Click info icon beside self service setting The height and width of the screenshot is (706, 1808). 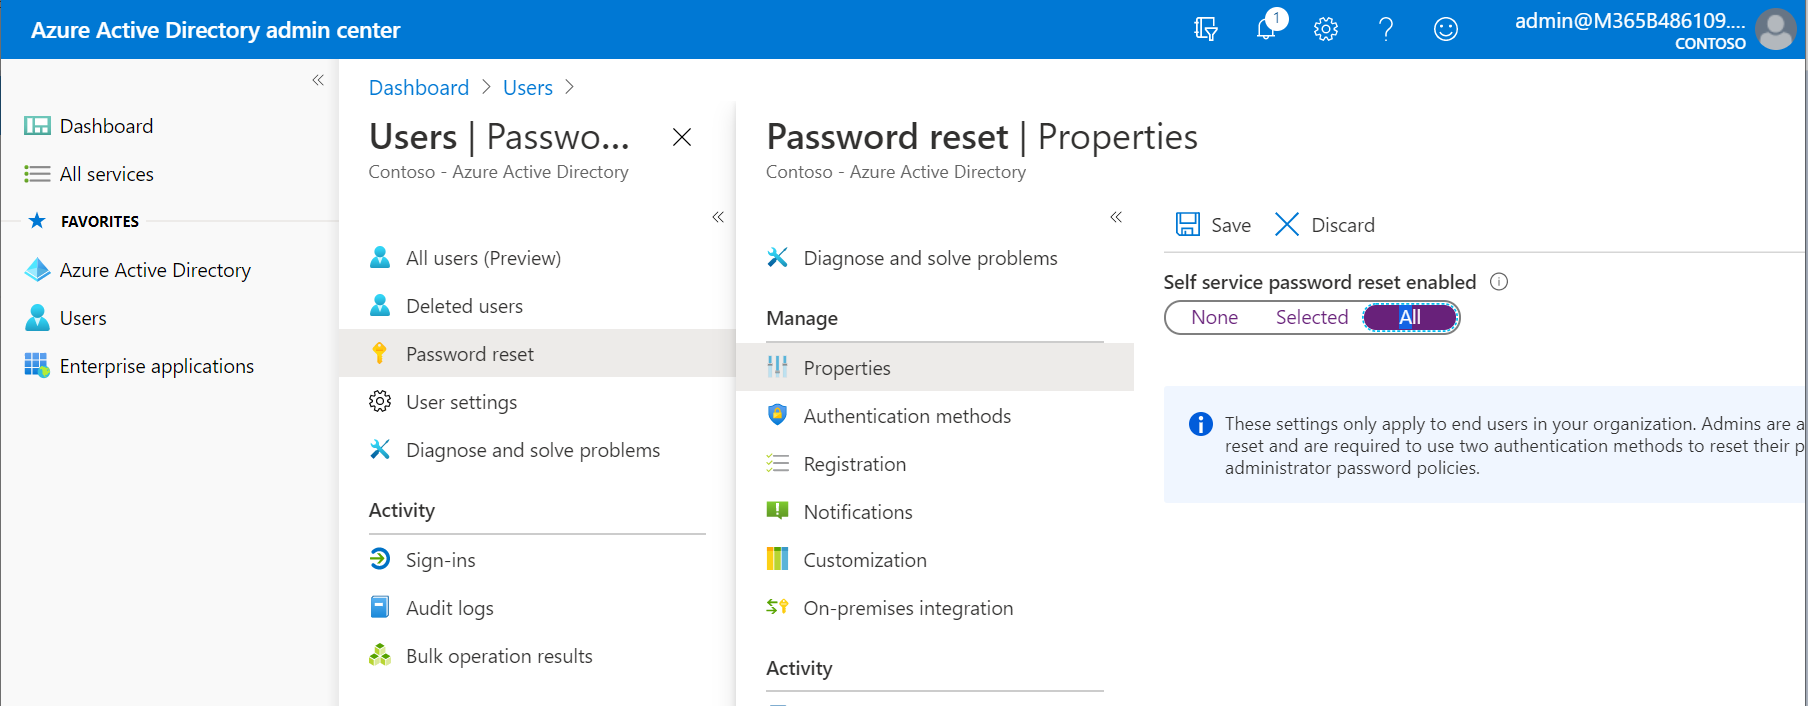1499,282
